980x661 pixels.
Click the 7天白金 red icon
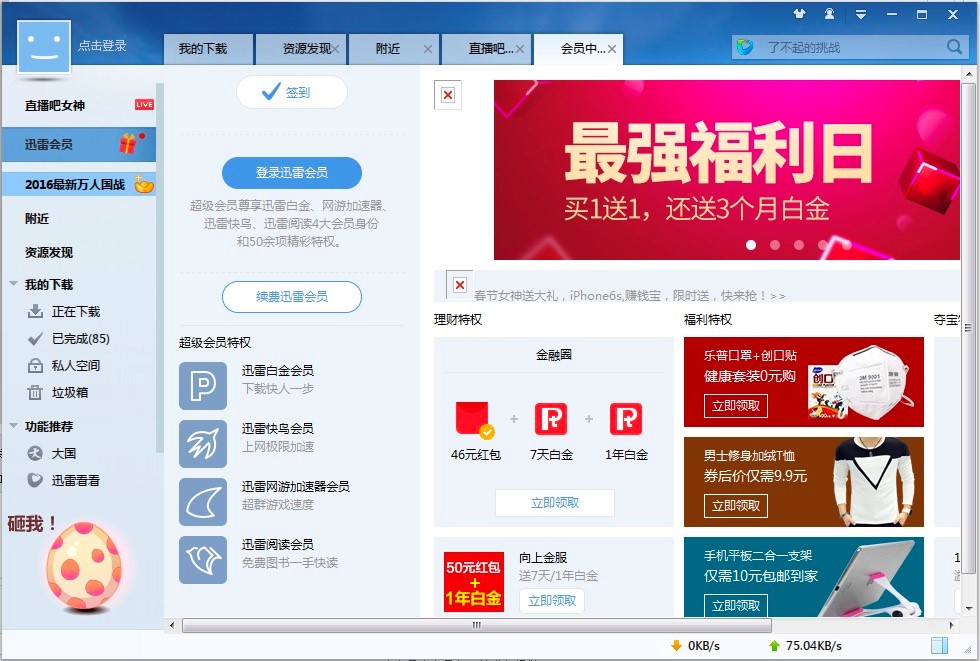551,419
